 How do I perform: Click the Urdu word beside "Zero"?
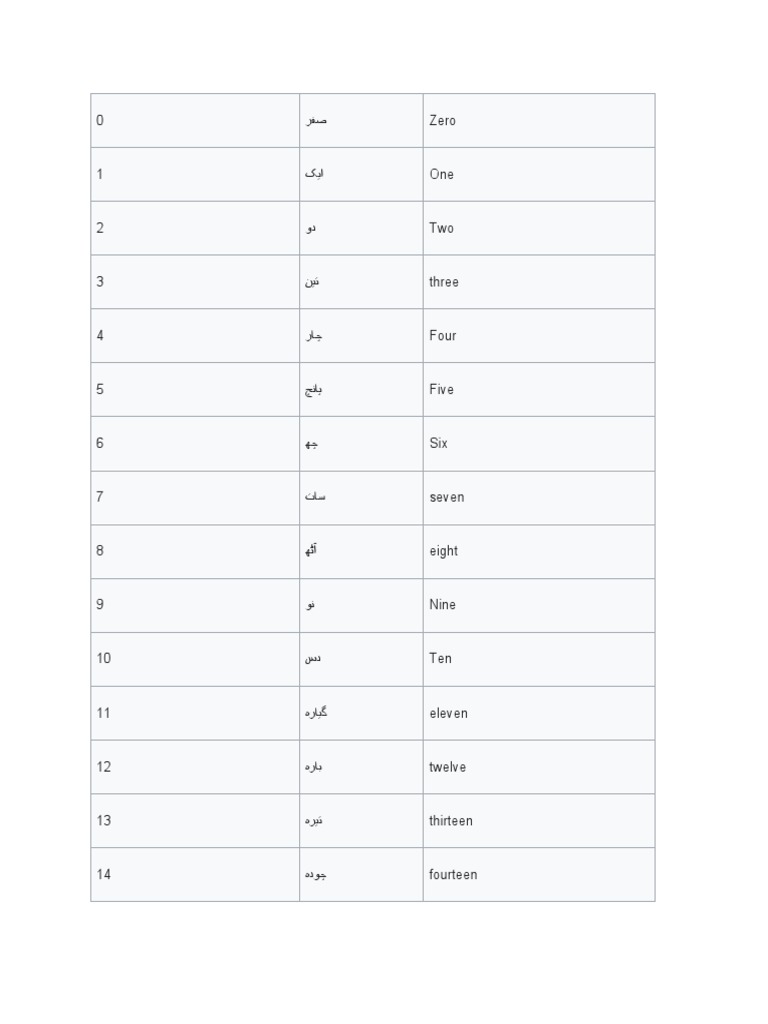pos(316,121)
